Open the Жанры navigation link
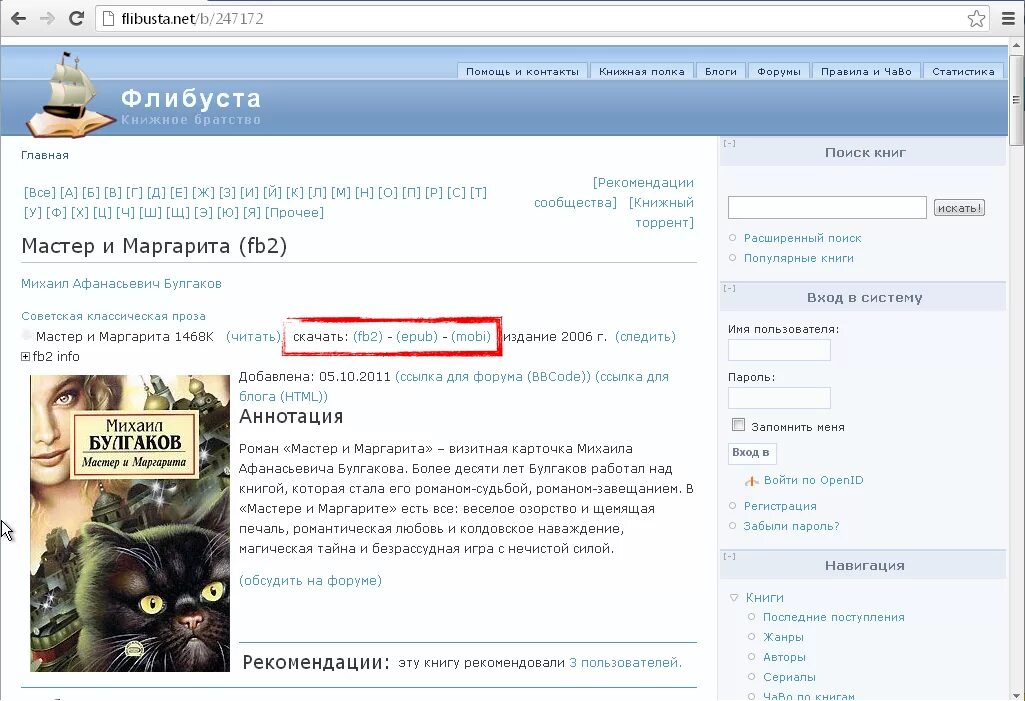This screenshot has width=1025, height=701. (x=783, y=637)
